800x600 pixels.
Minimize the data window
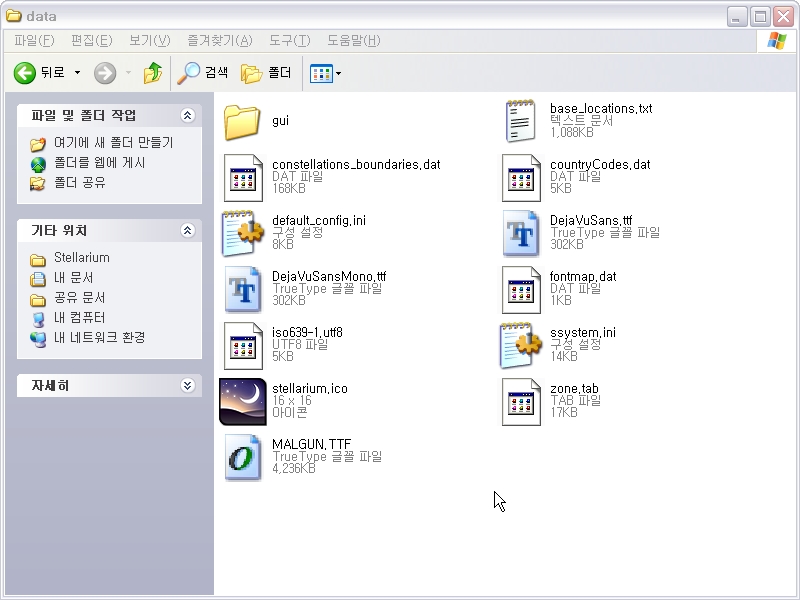(x=737, y=17)
